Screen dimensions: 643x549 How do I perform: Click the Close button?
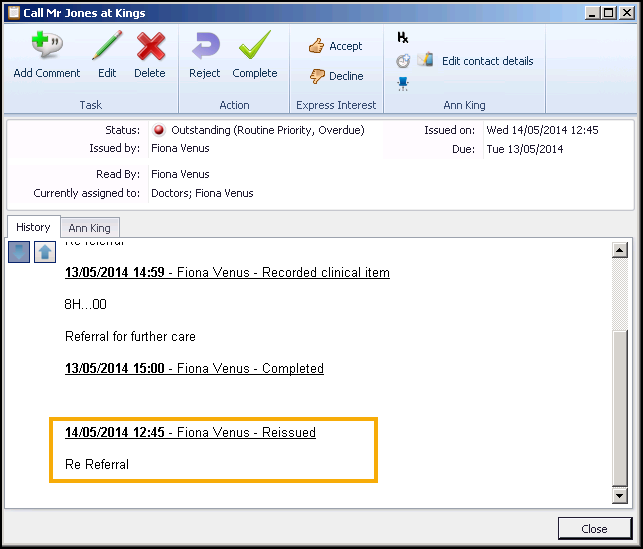tap(594, 529)
